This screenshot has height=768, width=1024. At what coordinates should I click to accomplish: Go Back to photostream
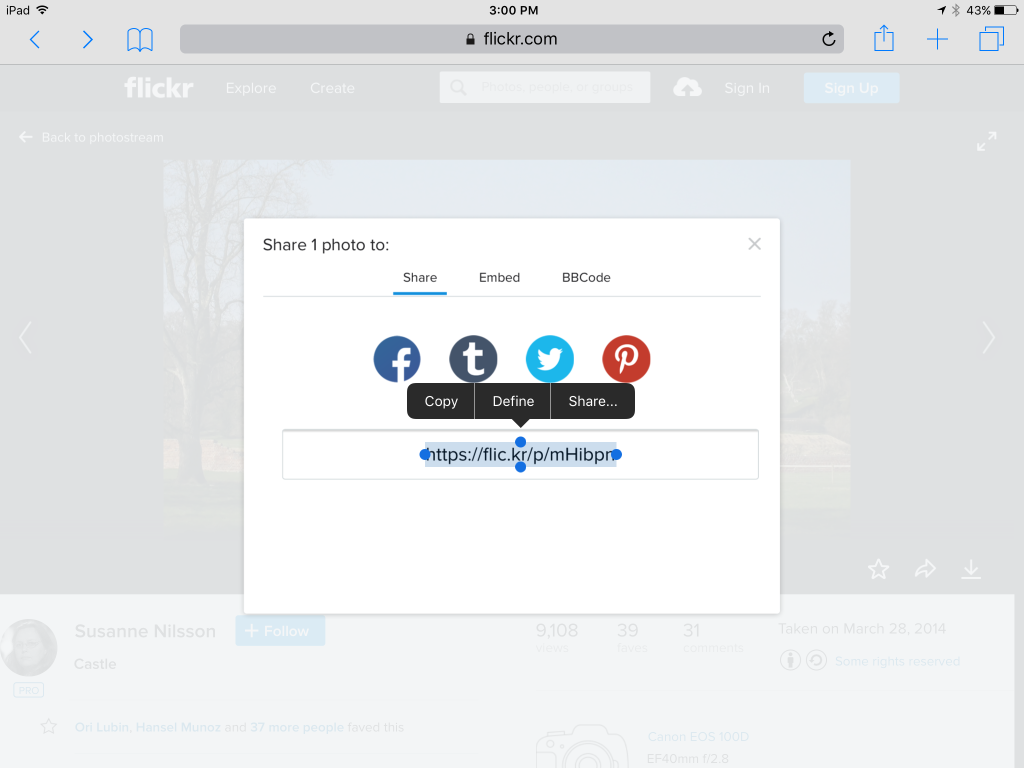click(91, 137)
